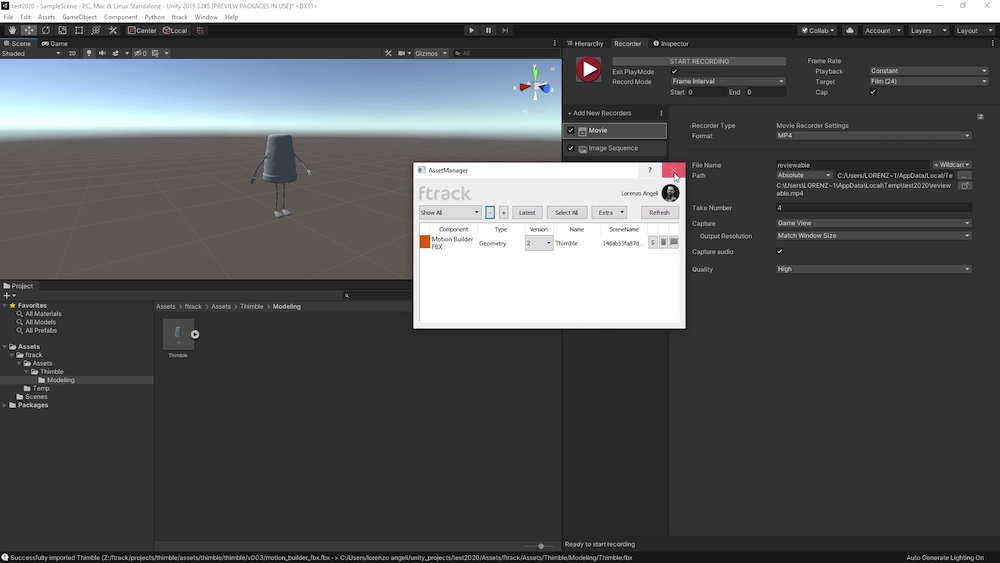Click the comment icon in asset row
Screen dimensions: 1000x563
click(x=673, y=242)
